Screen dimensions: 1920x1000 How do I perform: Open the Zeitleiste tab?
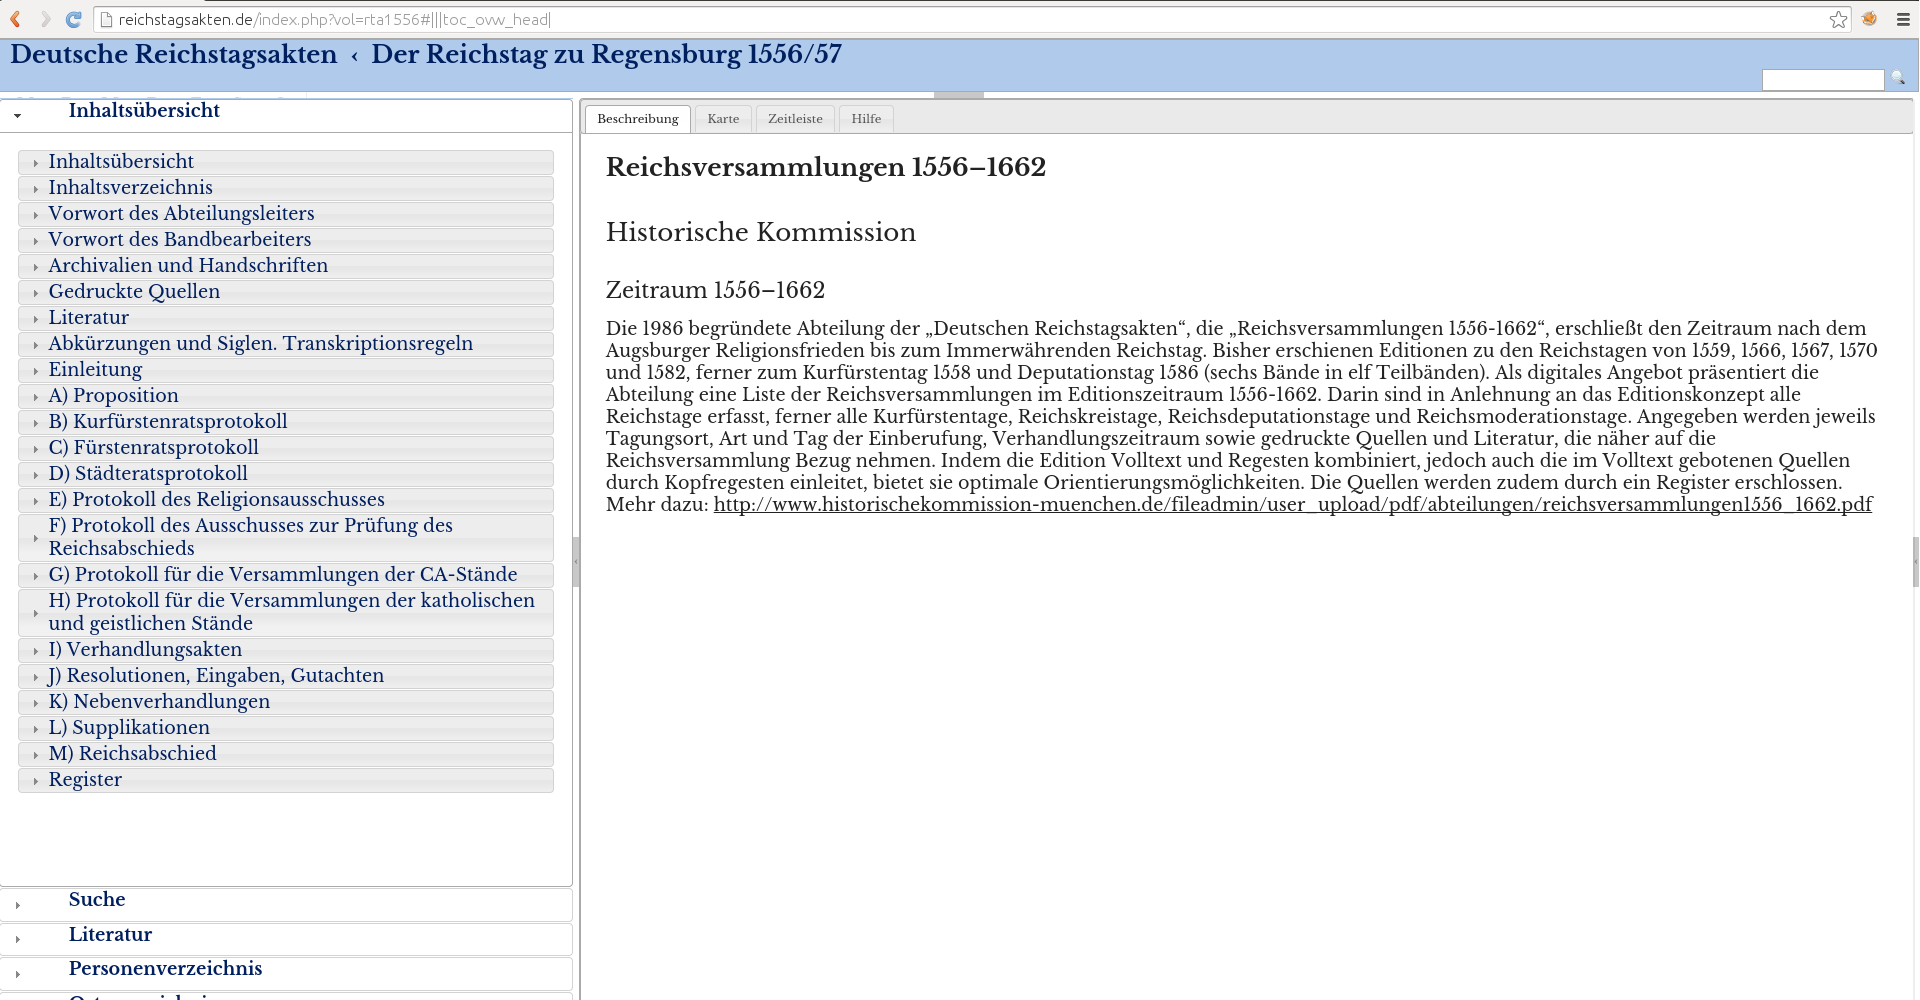click(795, 119)
